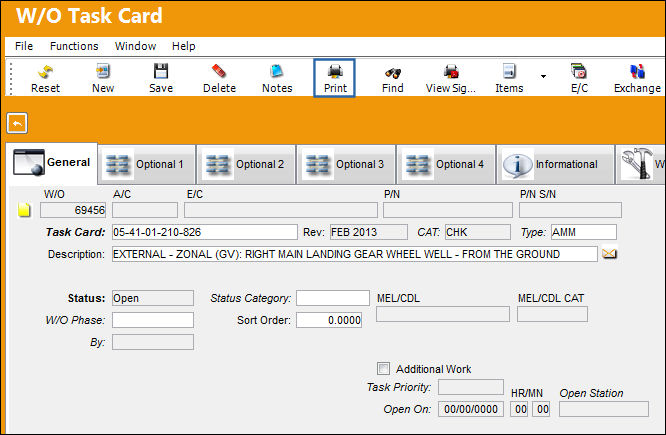Click the Type field showing AMM
Screen dimensions: 666x435
coord(584,232)
